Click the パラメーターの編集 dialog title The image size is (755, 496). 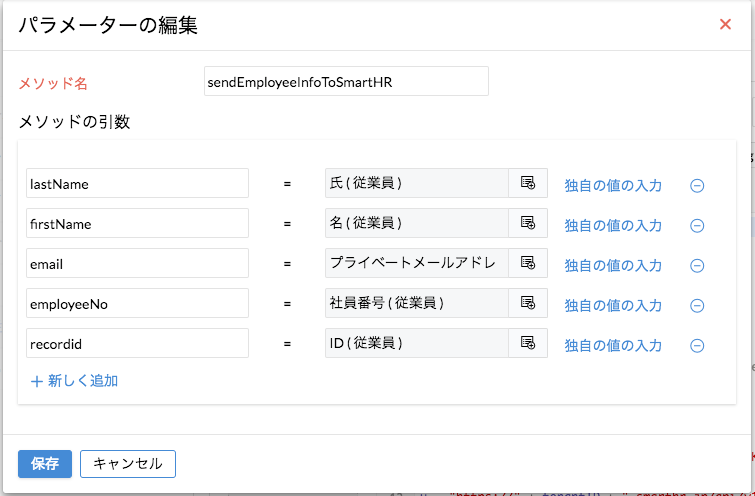tap(108, 26)
